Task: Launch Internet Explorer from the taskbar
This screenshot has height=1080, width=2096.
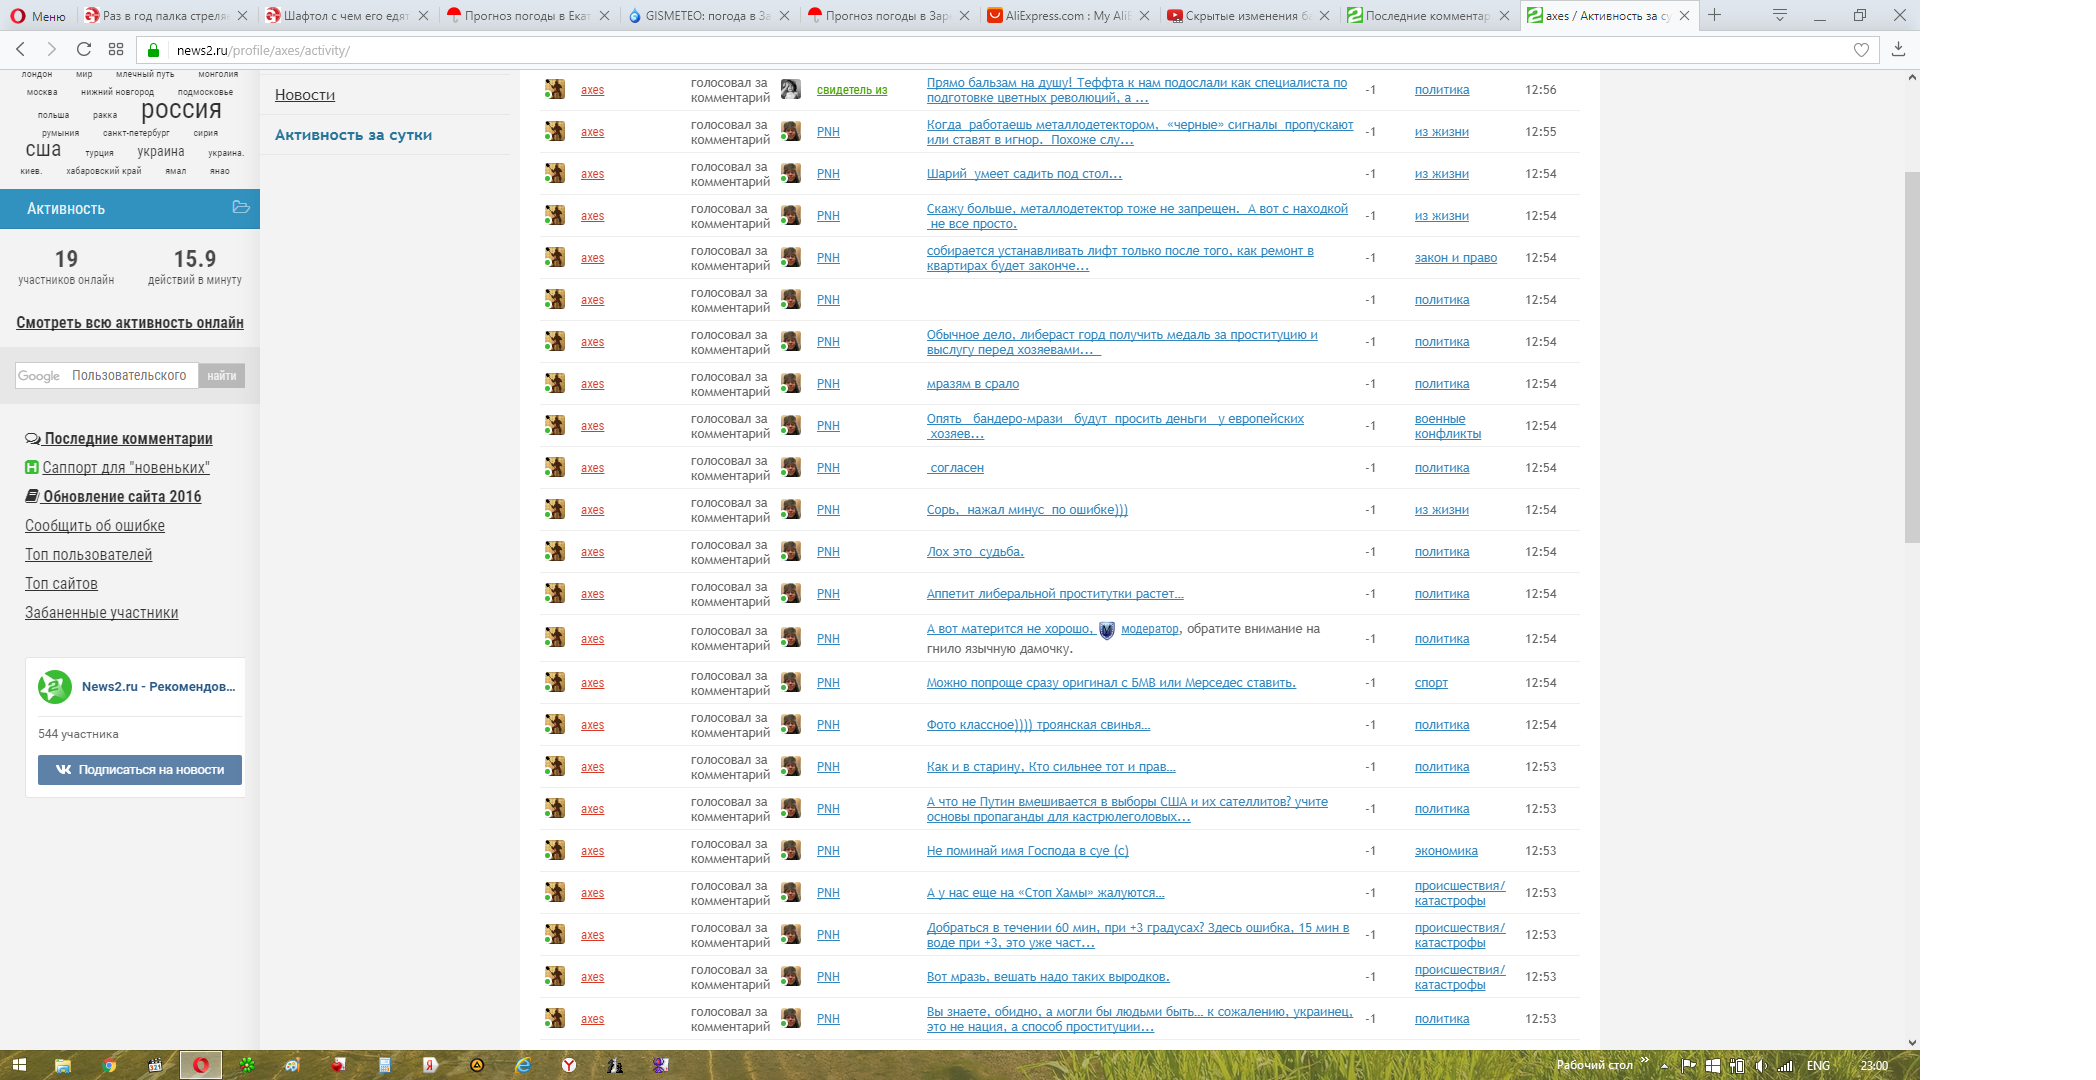Action: (522, 1065)
